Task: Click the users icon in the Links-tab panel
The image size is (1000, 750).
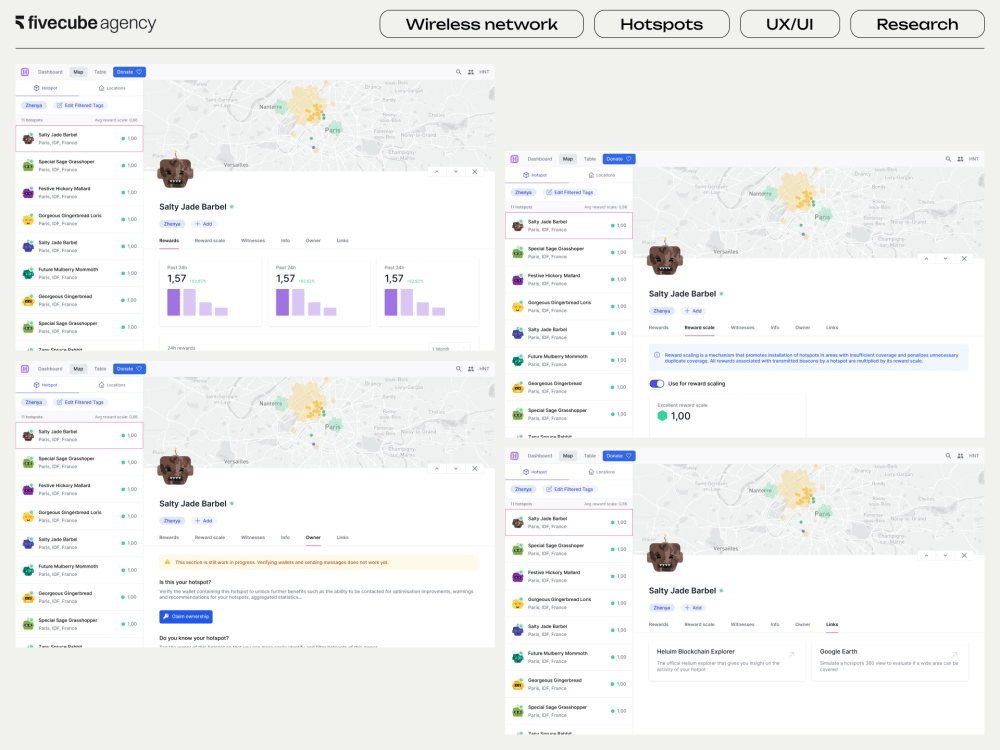Action: pos(960,455)
